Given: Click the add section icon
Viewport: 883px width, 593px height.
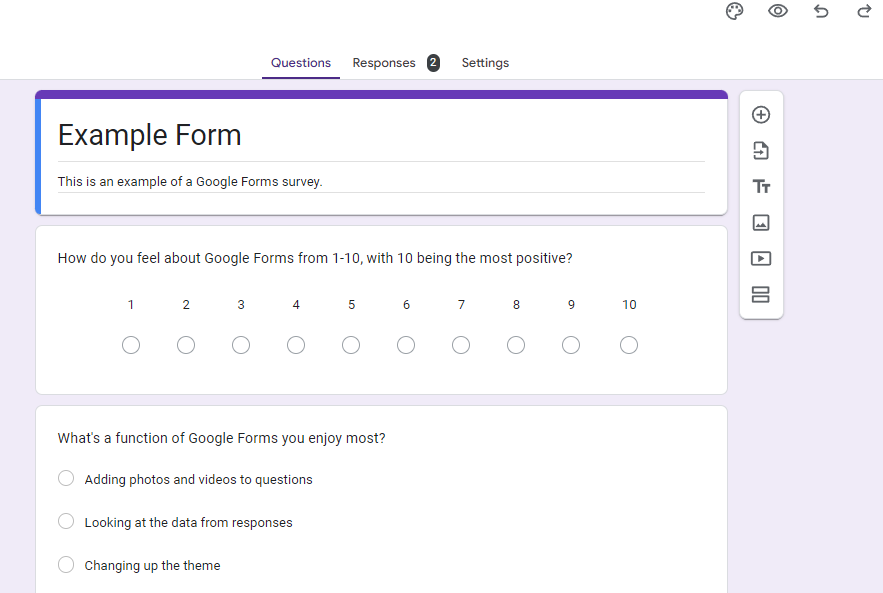Looking at the screenshot, I should [761, 295].
